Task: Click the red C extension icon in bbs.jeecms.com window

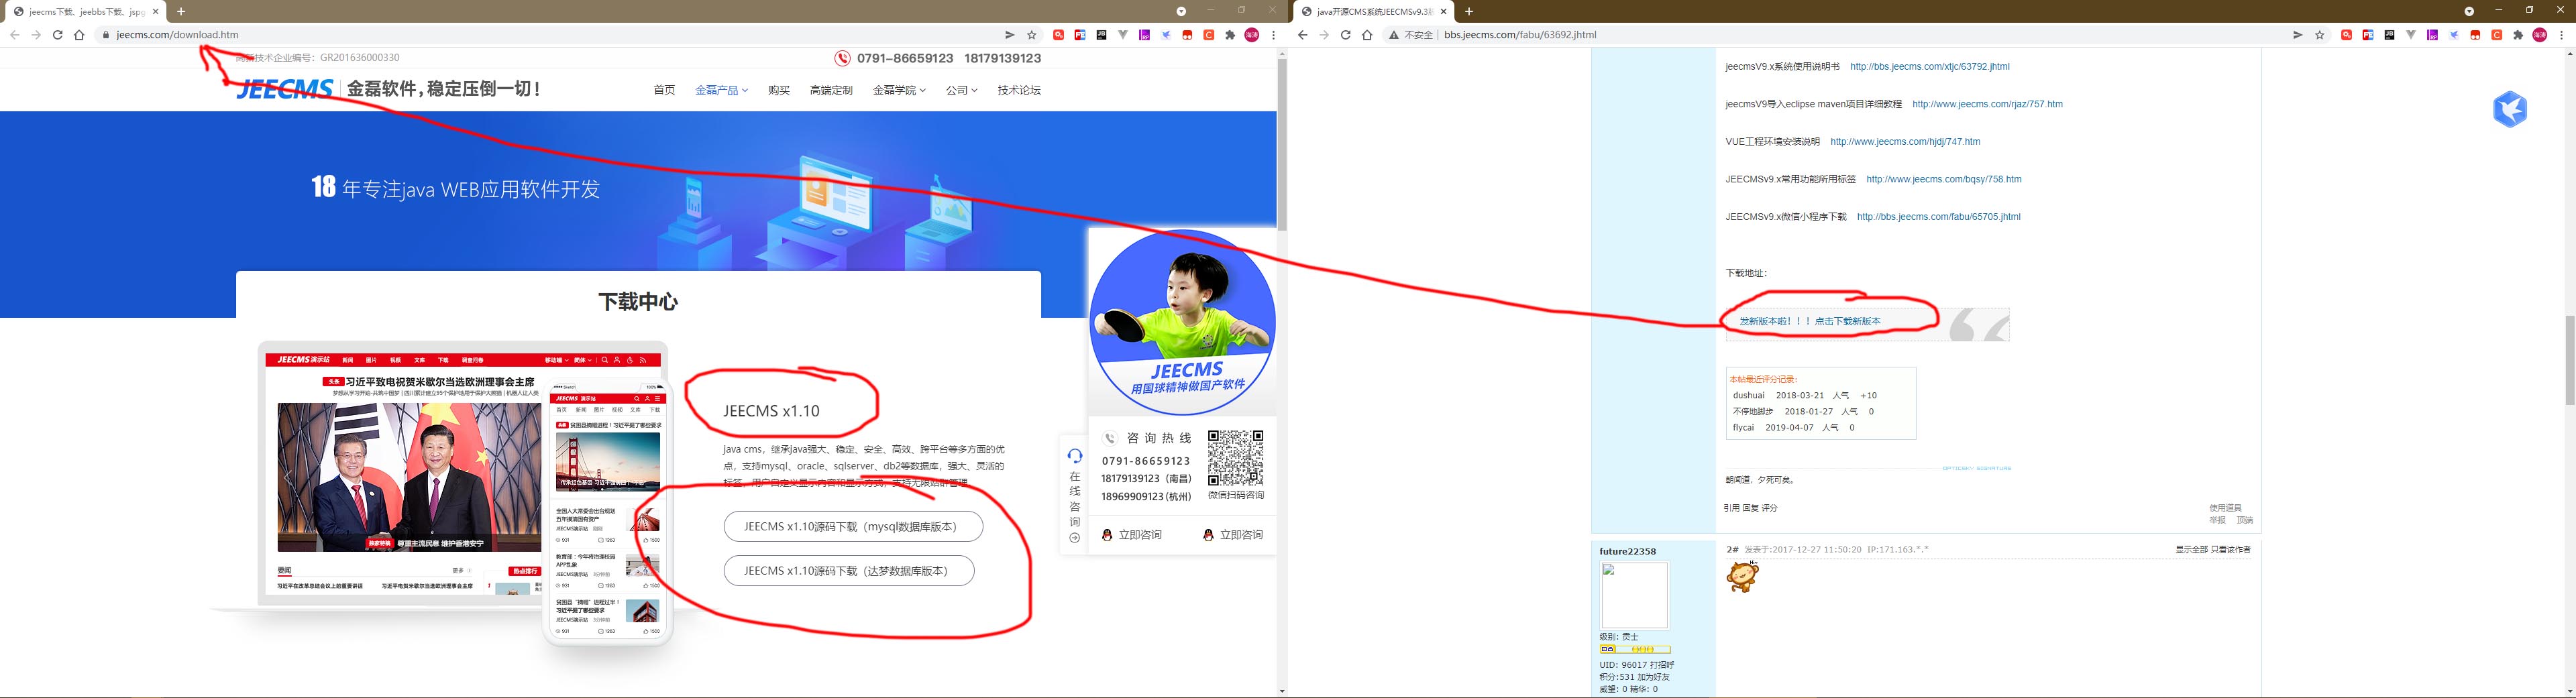Action: (2497, 35)
